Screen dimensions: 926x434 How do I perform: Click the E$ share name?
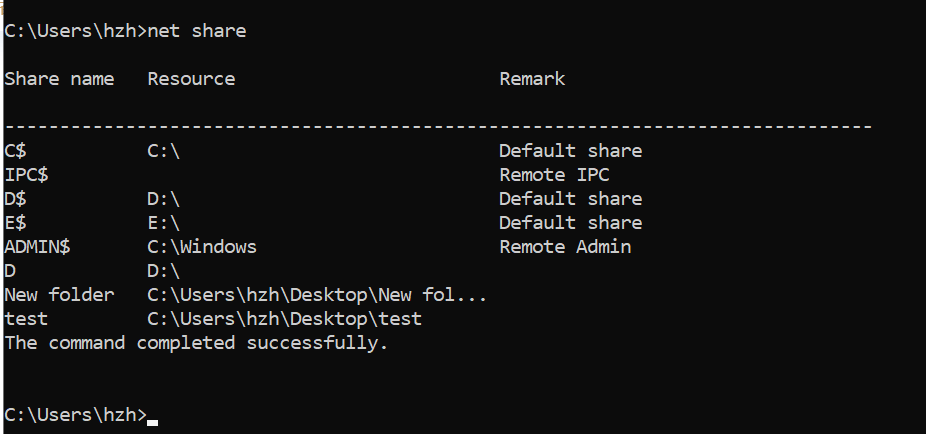coord(15,223)
